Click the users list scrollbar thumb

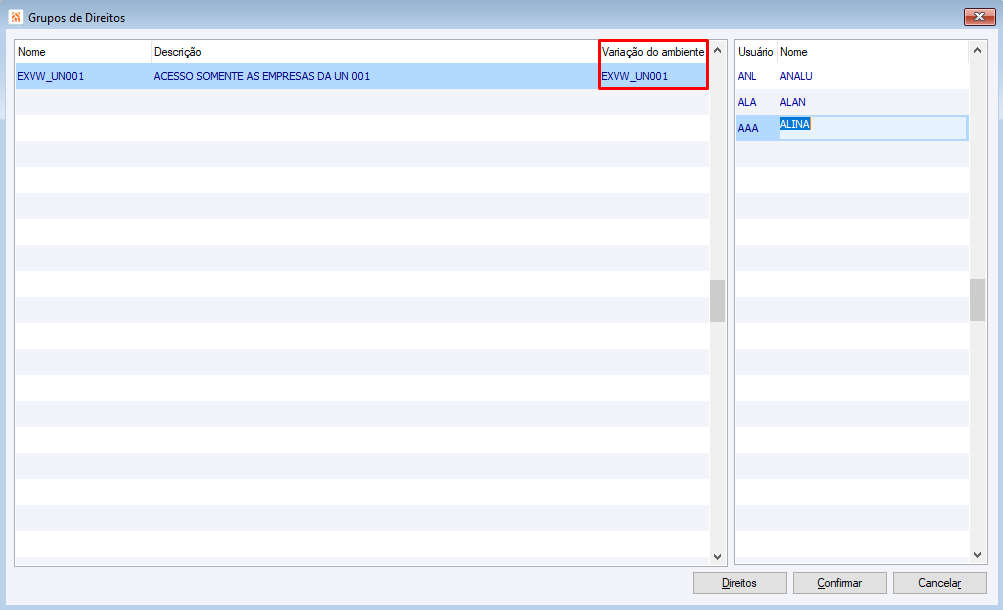pyautogui.click(x=977, y=300)
